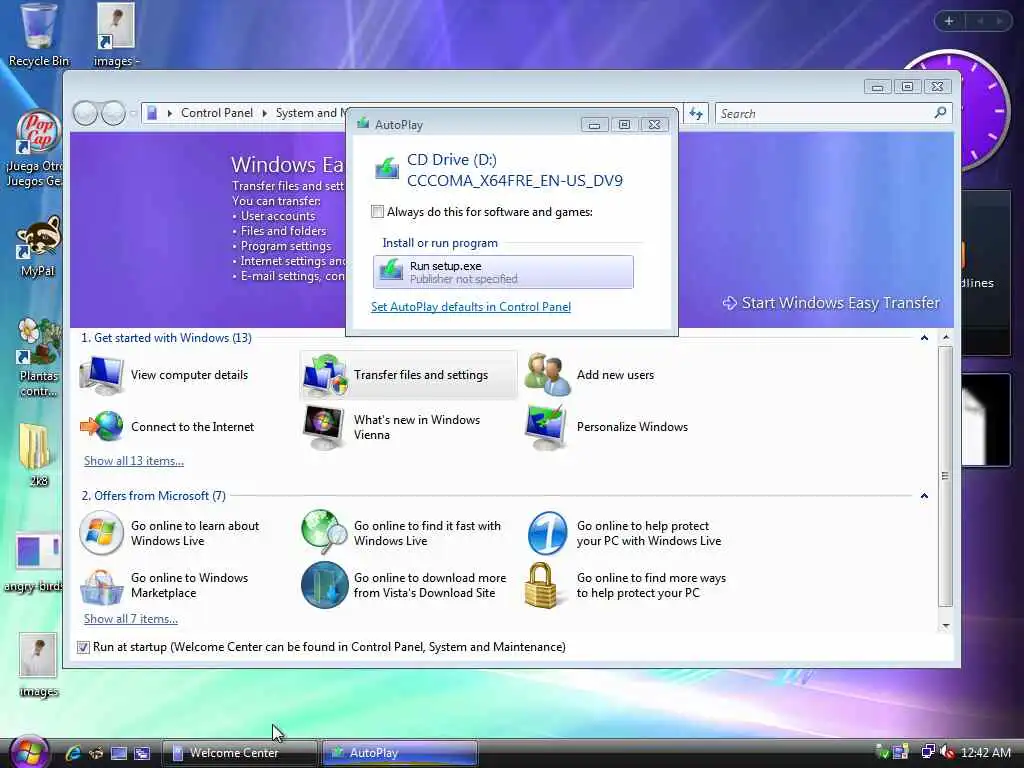Open Connect to the Internet item
This screenshot has height=768, width=1024.
coord(167,426)
